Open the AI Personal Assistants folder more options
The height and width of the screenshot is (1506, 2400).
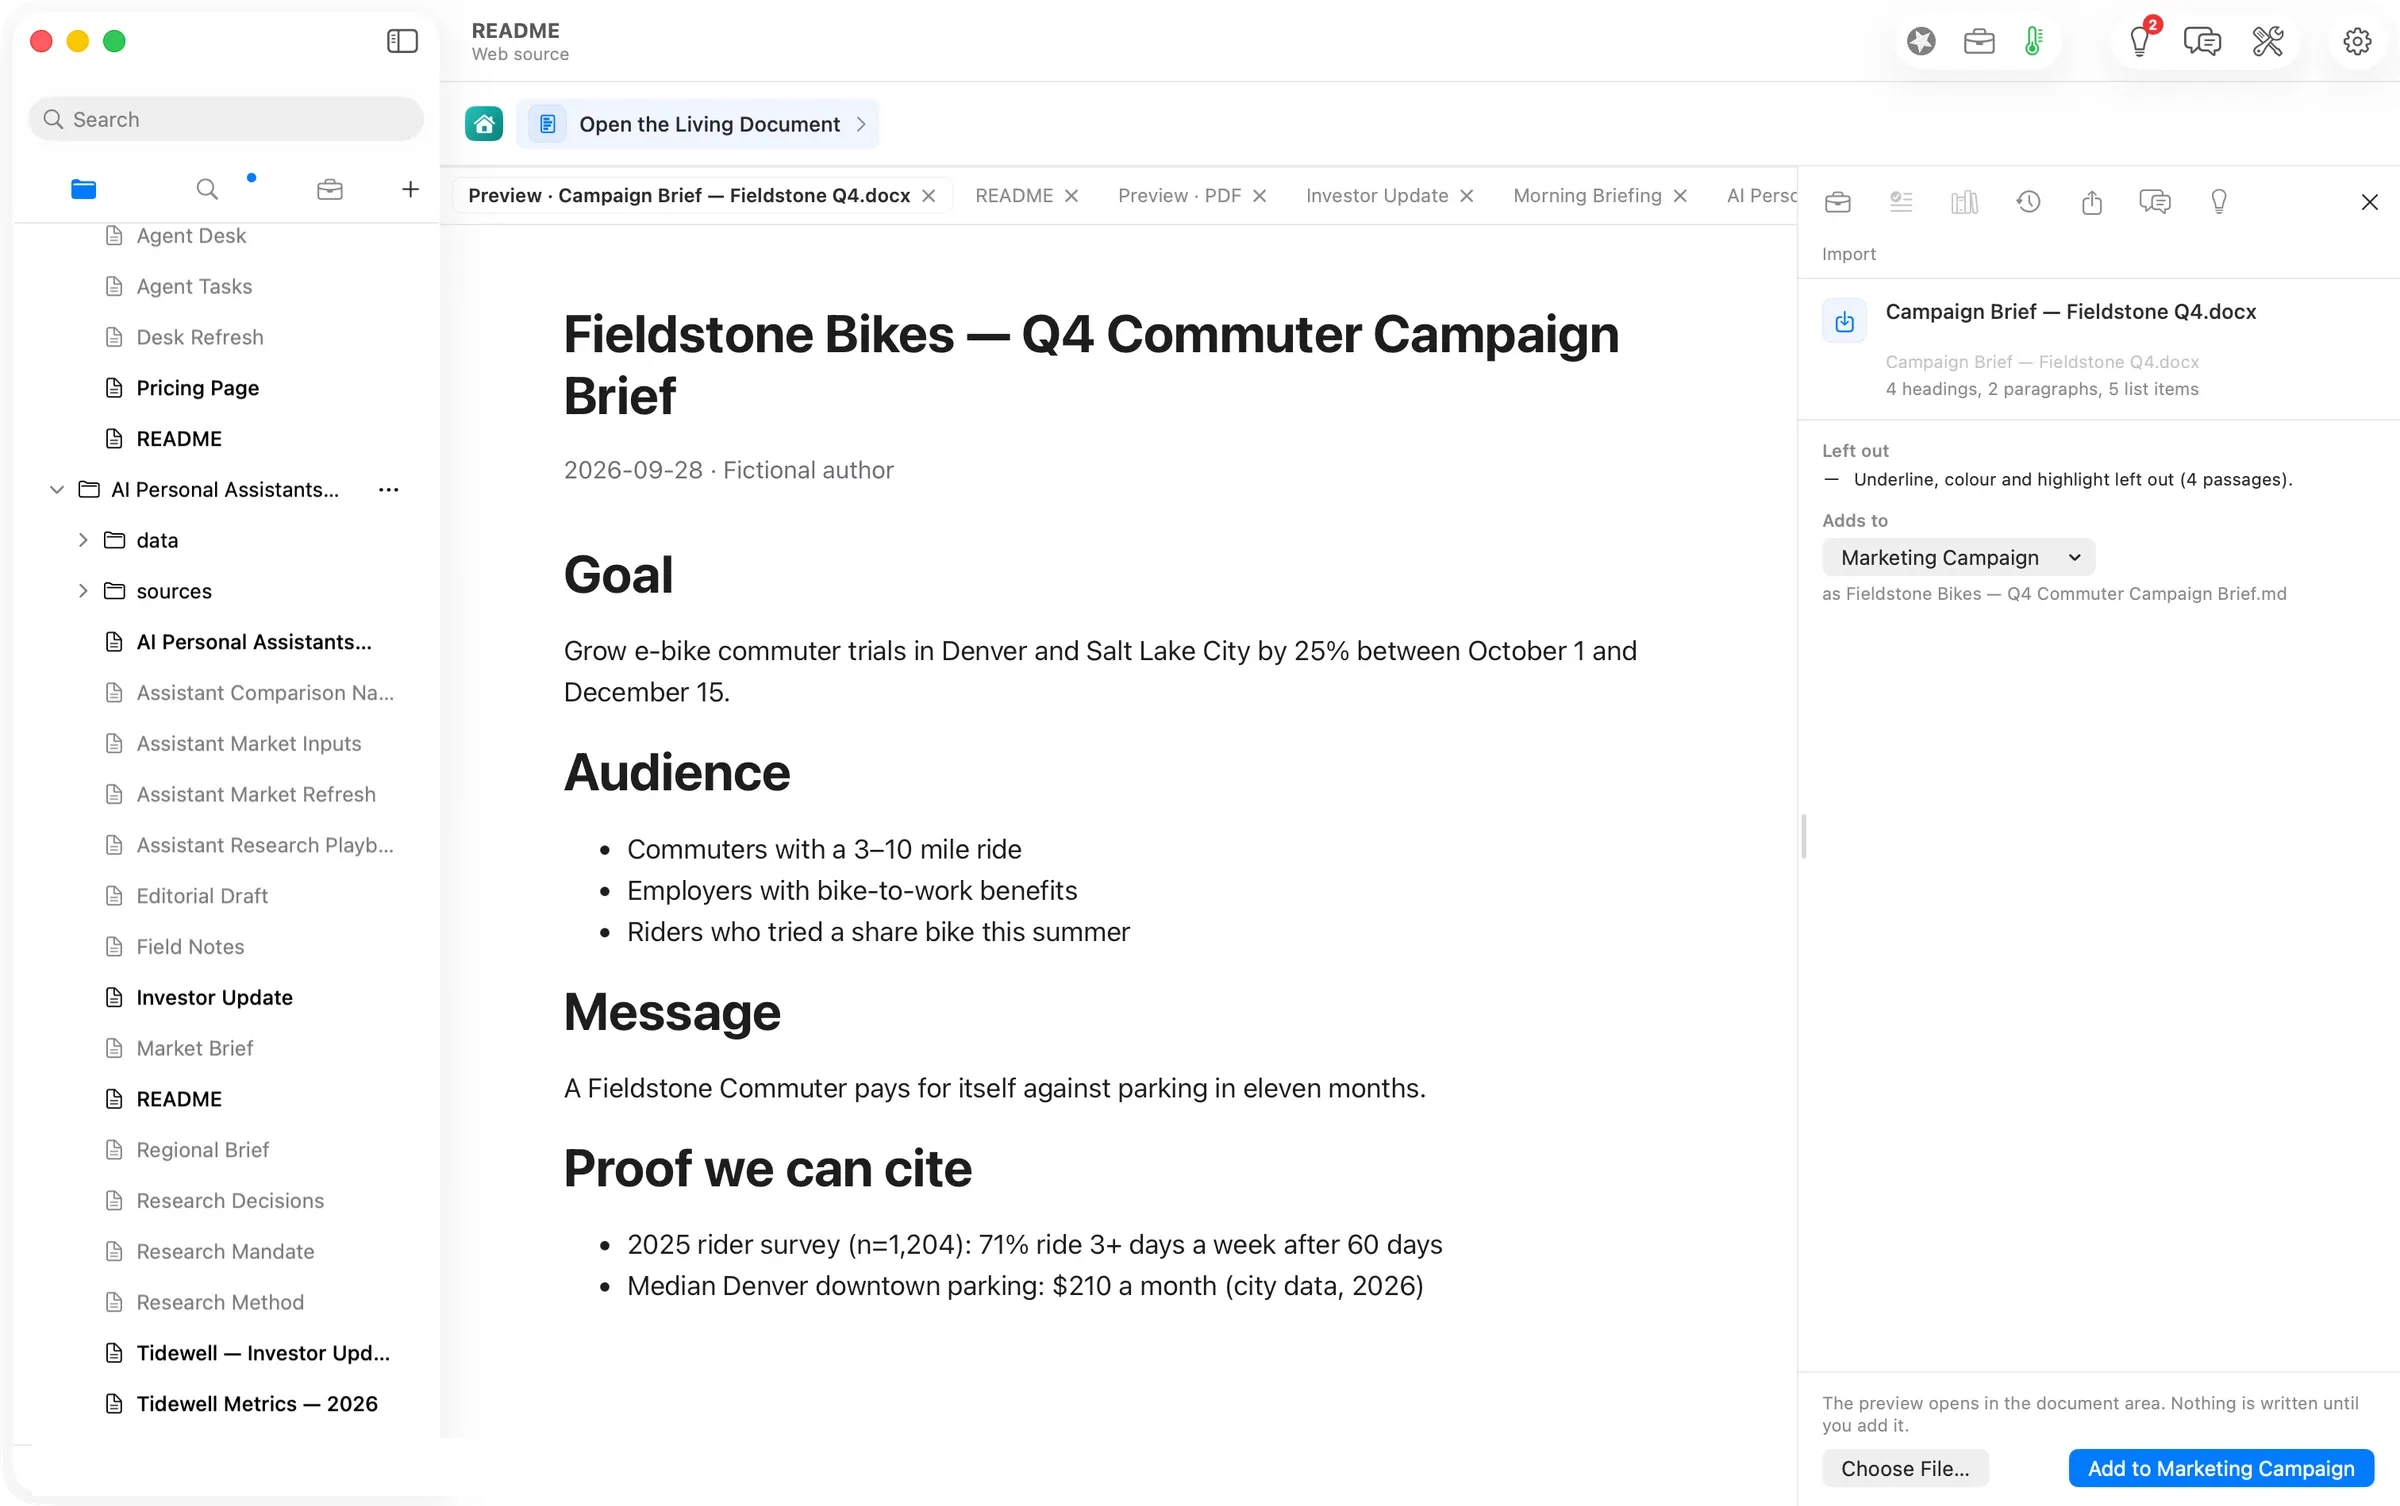coord(388,489)
